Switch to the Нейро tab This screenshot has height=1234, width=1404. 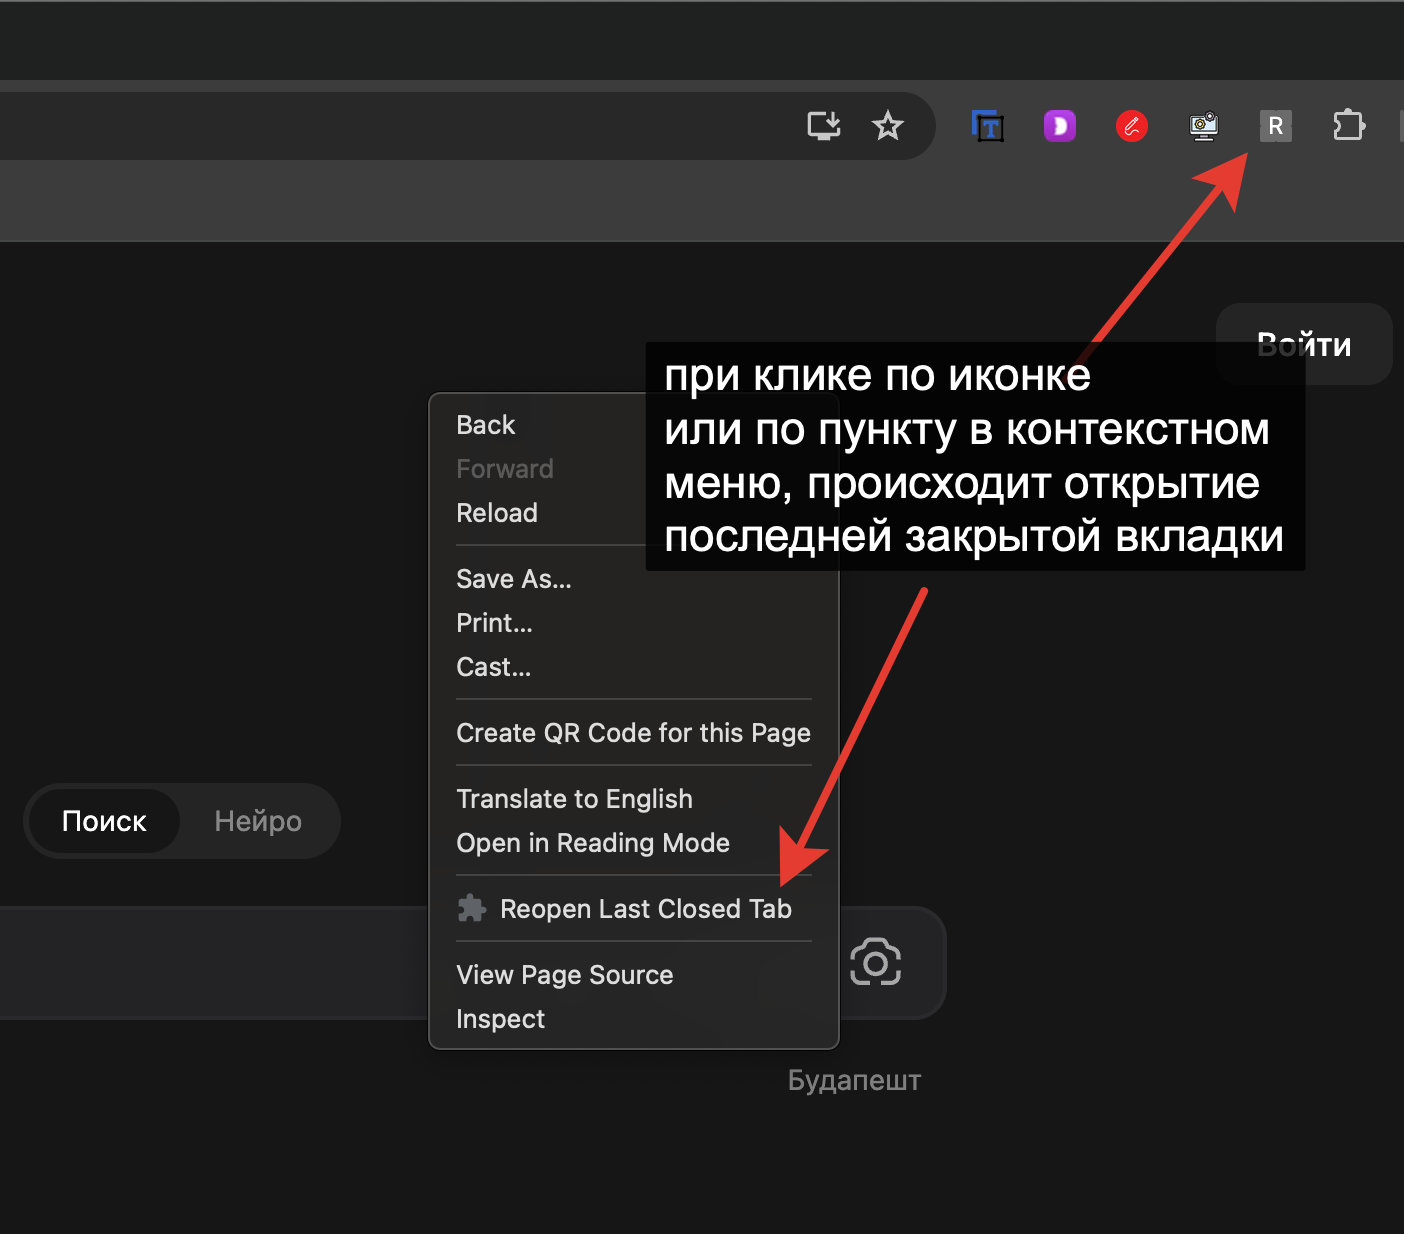coord(257,821)
